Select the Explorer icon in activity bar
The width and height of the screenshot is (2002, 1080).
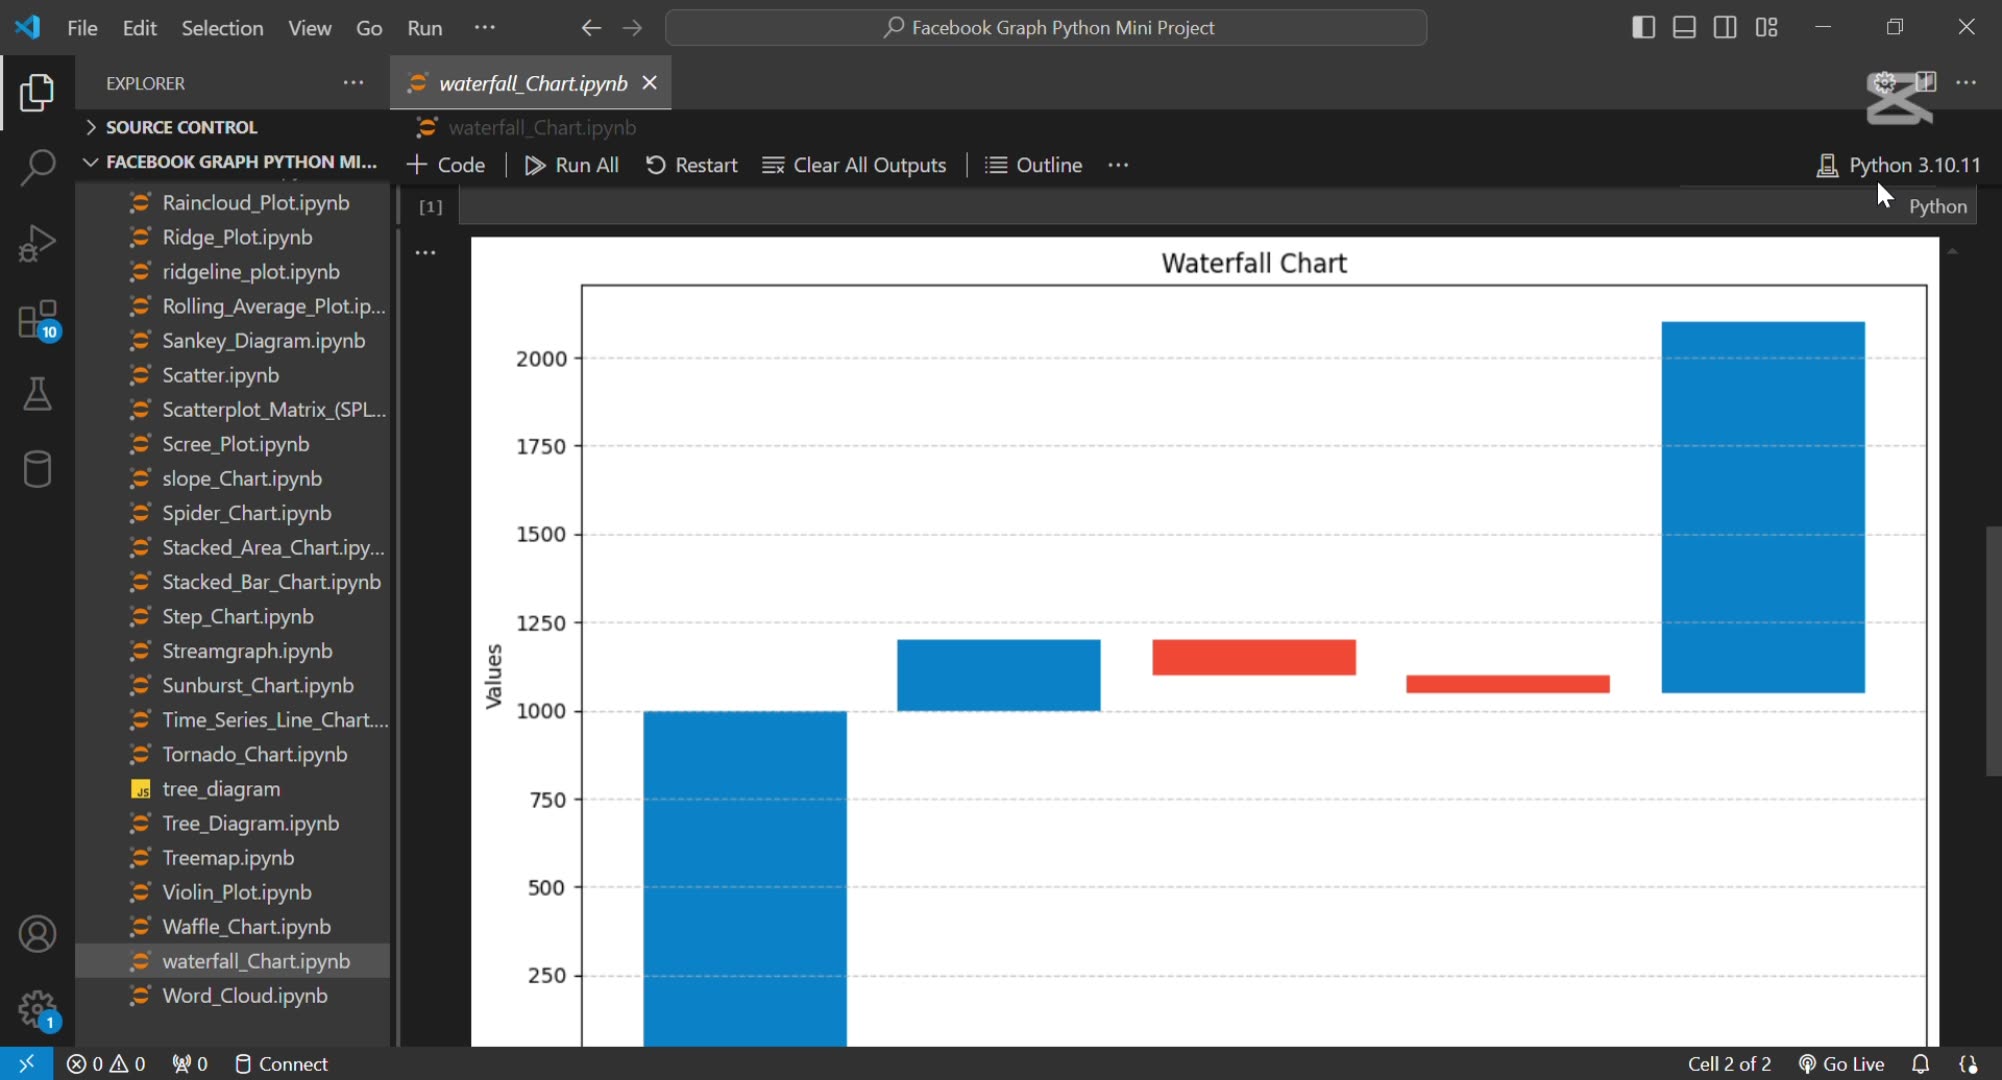click(37, 93)
